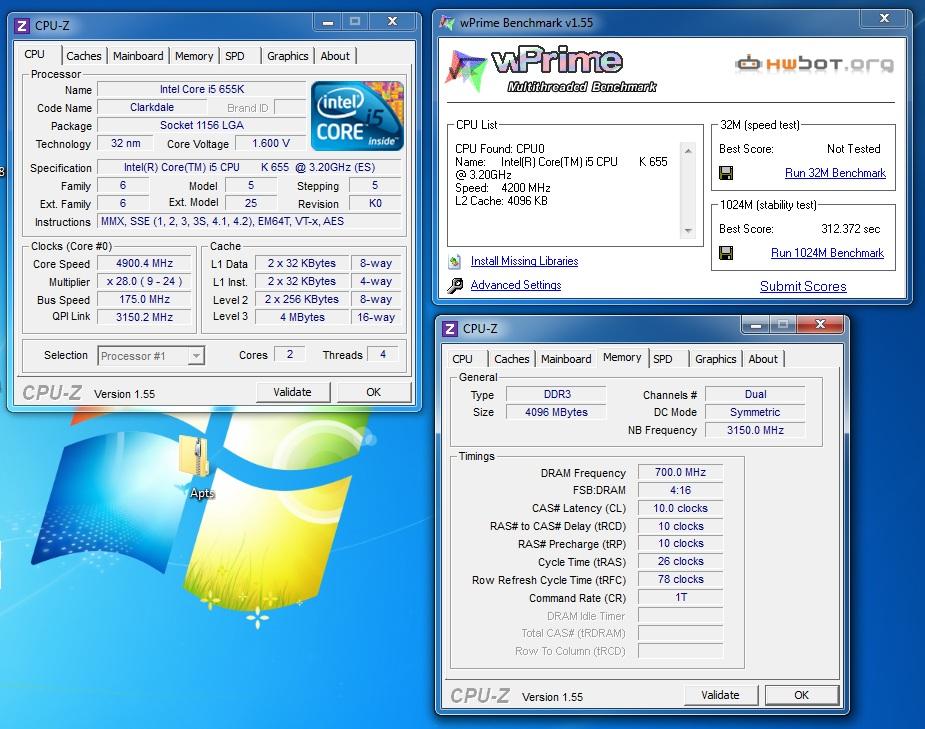The width and height of the screenshot is (925, 729).
Task: Click OK in Memory CPU-Z window
Action: [801, 695]
